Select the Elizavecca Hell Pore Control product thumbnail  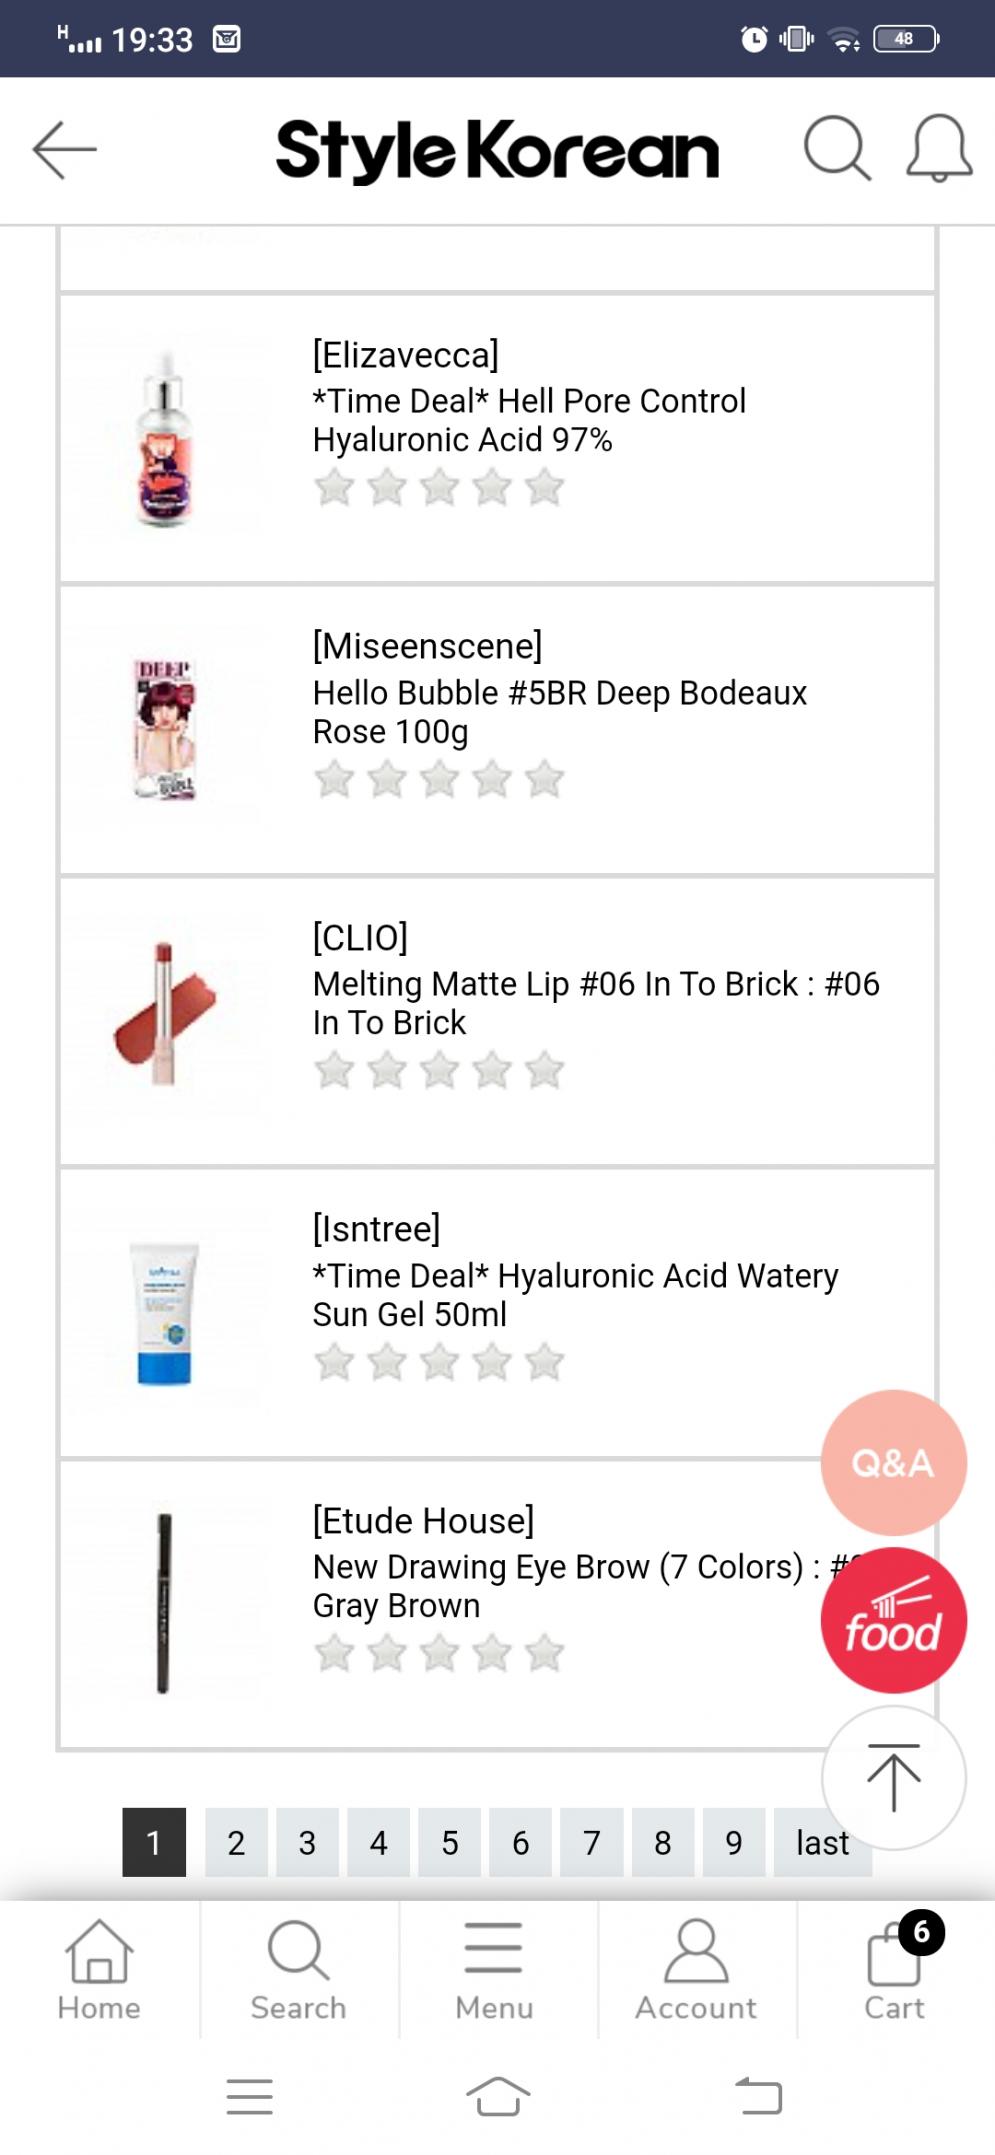pyautogui.click(x=165, y=438)
